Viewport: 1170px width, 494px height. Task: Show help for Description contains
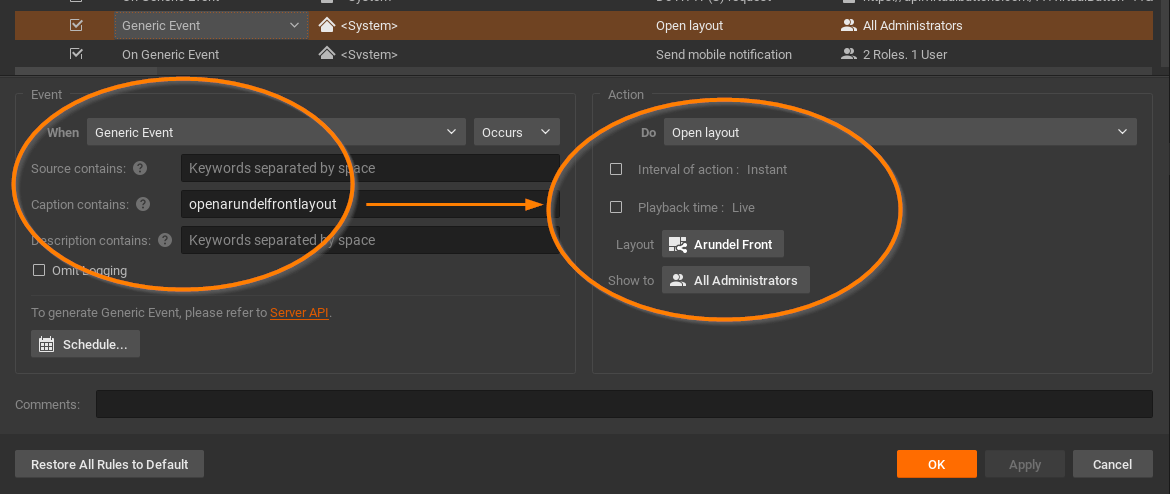[x=166, y=240]
